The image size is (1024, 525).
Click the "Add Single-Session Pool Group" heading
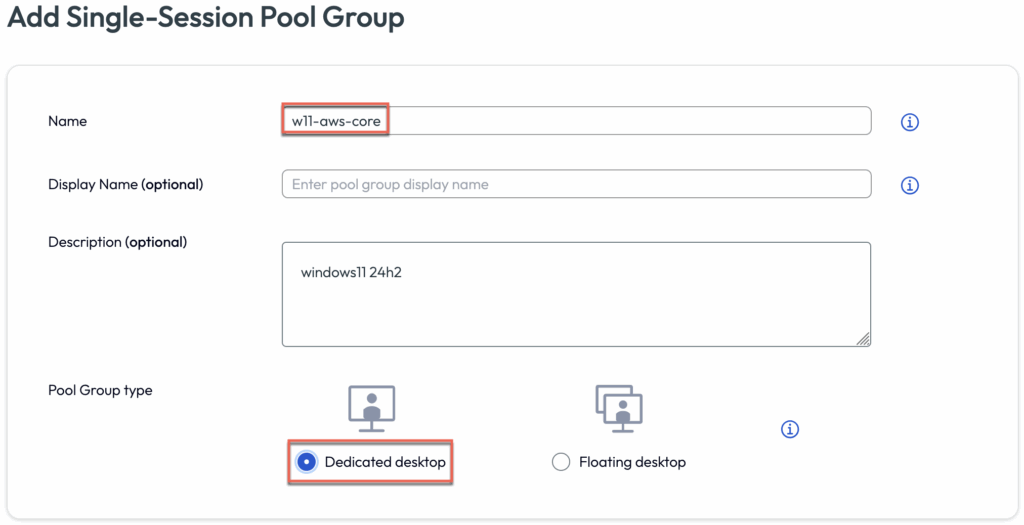206,18
